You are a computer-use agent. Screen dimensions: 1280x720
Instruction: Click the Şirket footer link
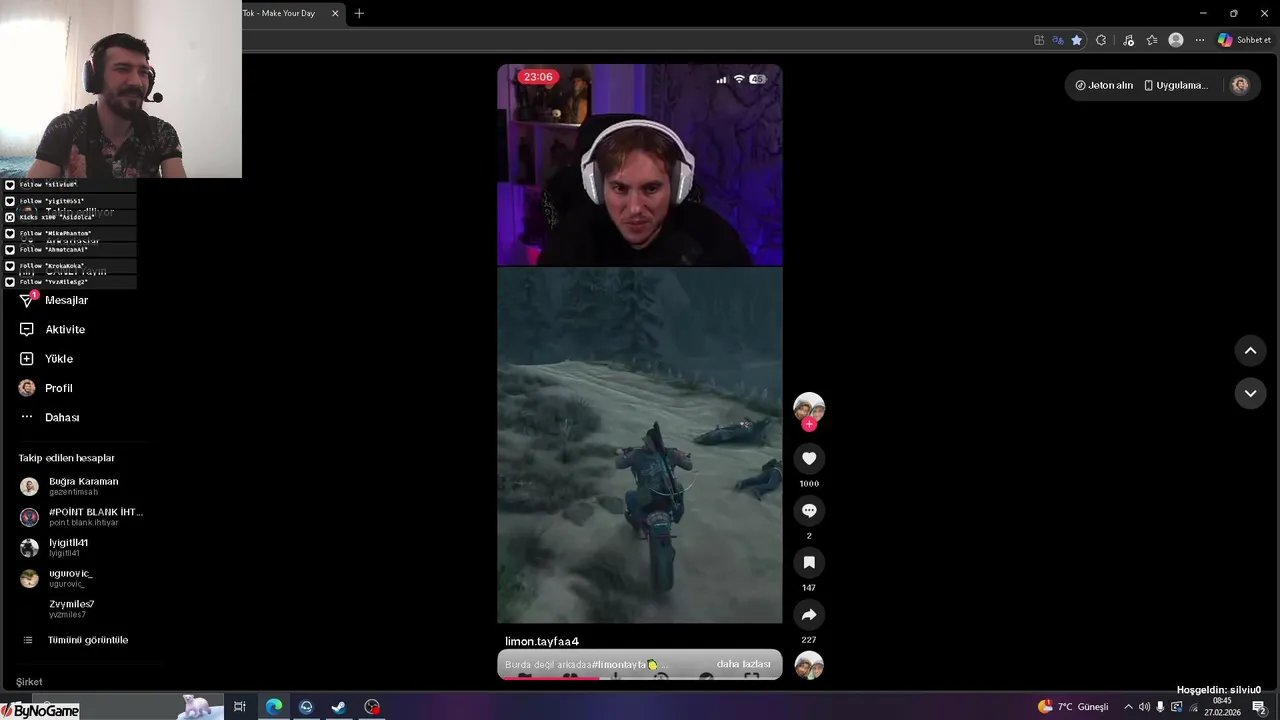pyautogui.click(x=29, y=682)
